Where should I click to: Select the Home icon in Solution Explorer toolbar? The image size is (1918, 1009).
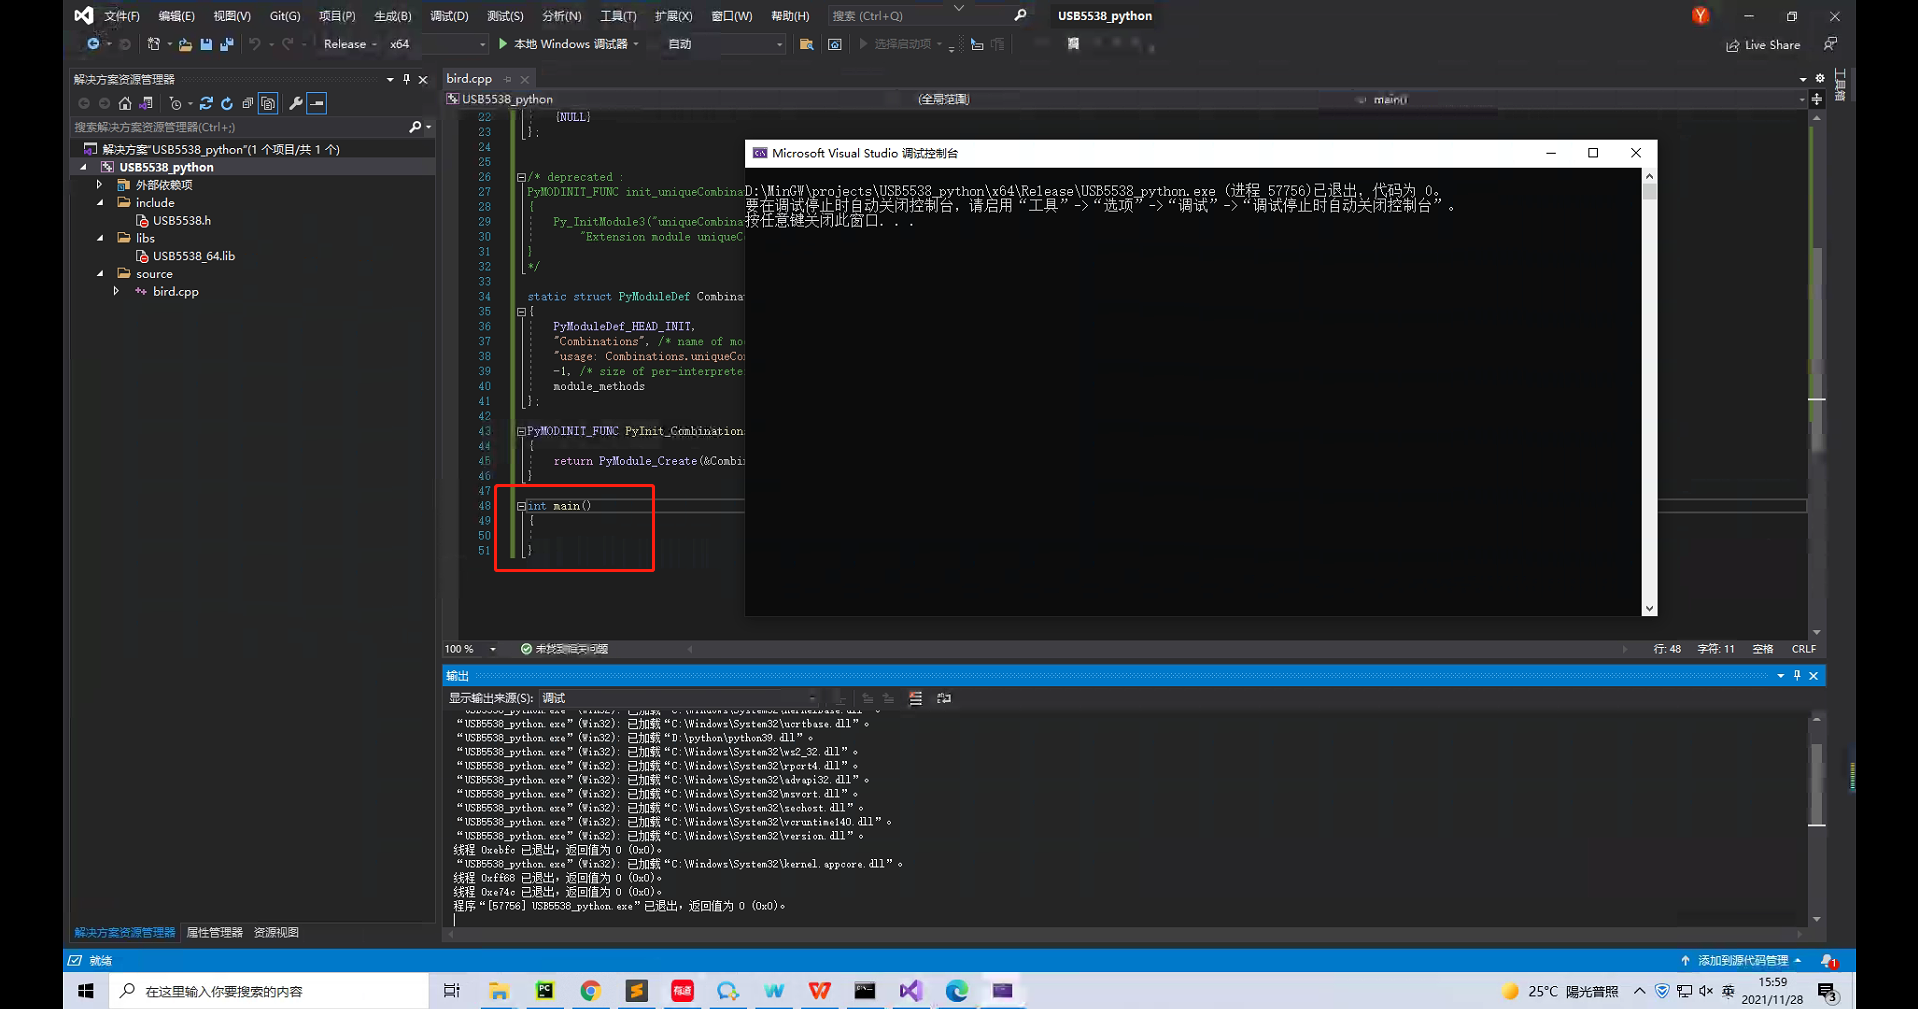[x=125, y=103]
